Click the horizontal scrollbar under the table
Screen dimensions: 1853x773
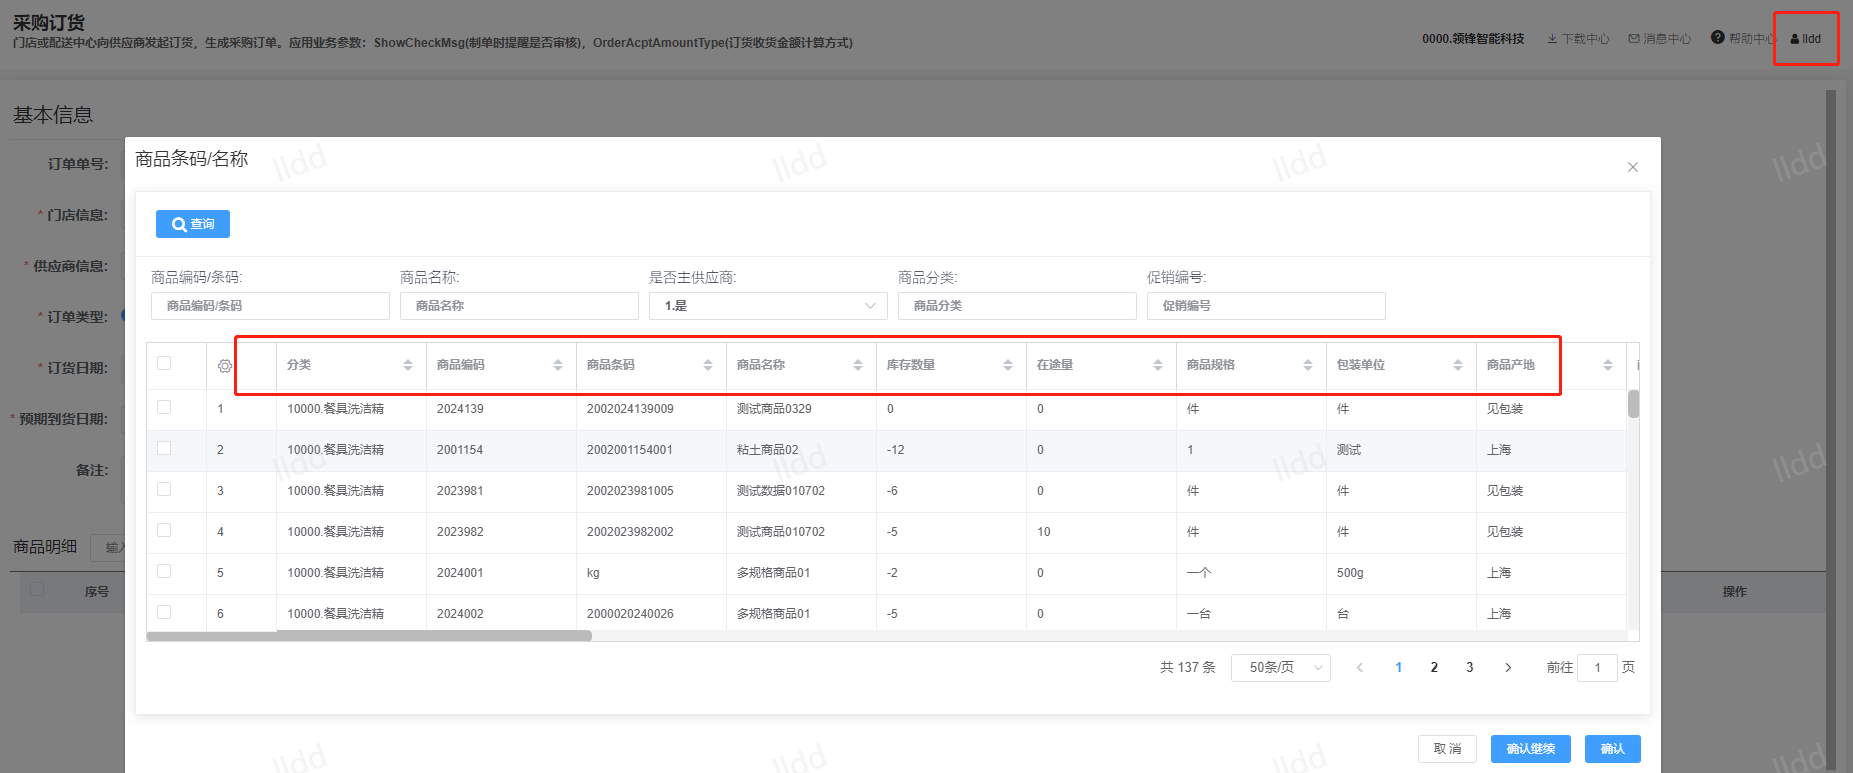[x=369, y=636]
